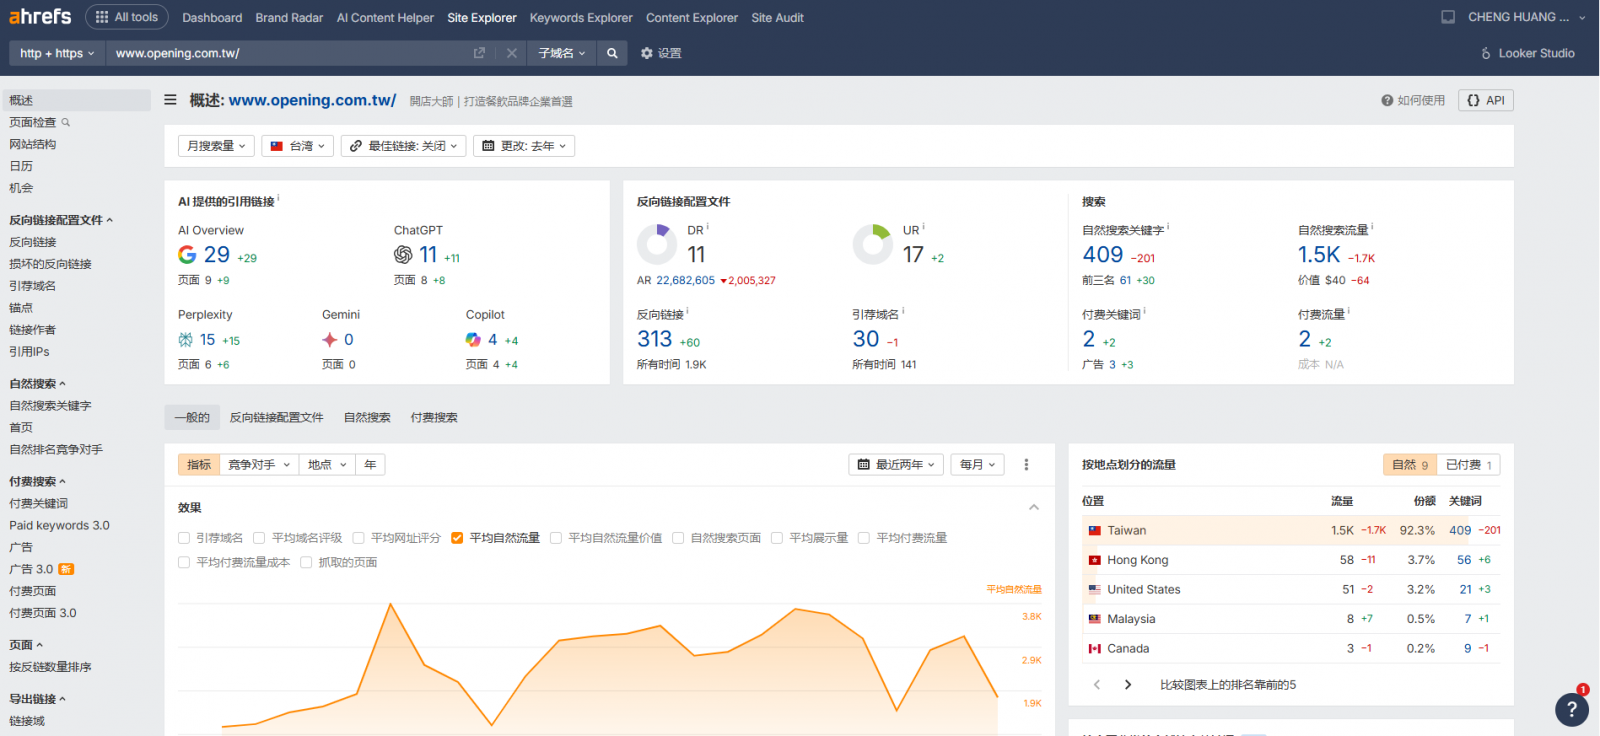This screenshot has width=1600, height=736.
Task: Check the 平均展示量 checkbox
Action: [x=776, y=538]
